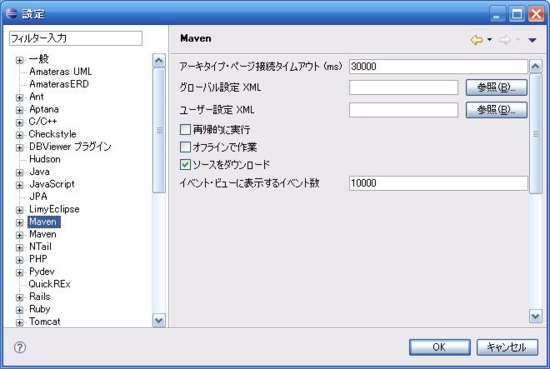Expand the Tomcat tree node

20,322
